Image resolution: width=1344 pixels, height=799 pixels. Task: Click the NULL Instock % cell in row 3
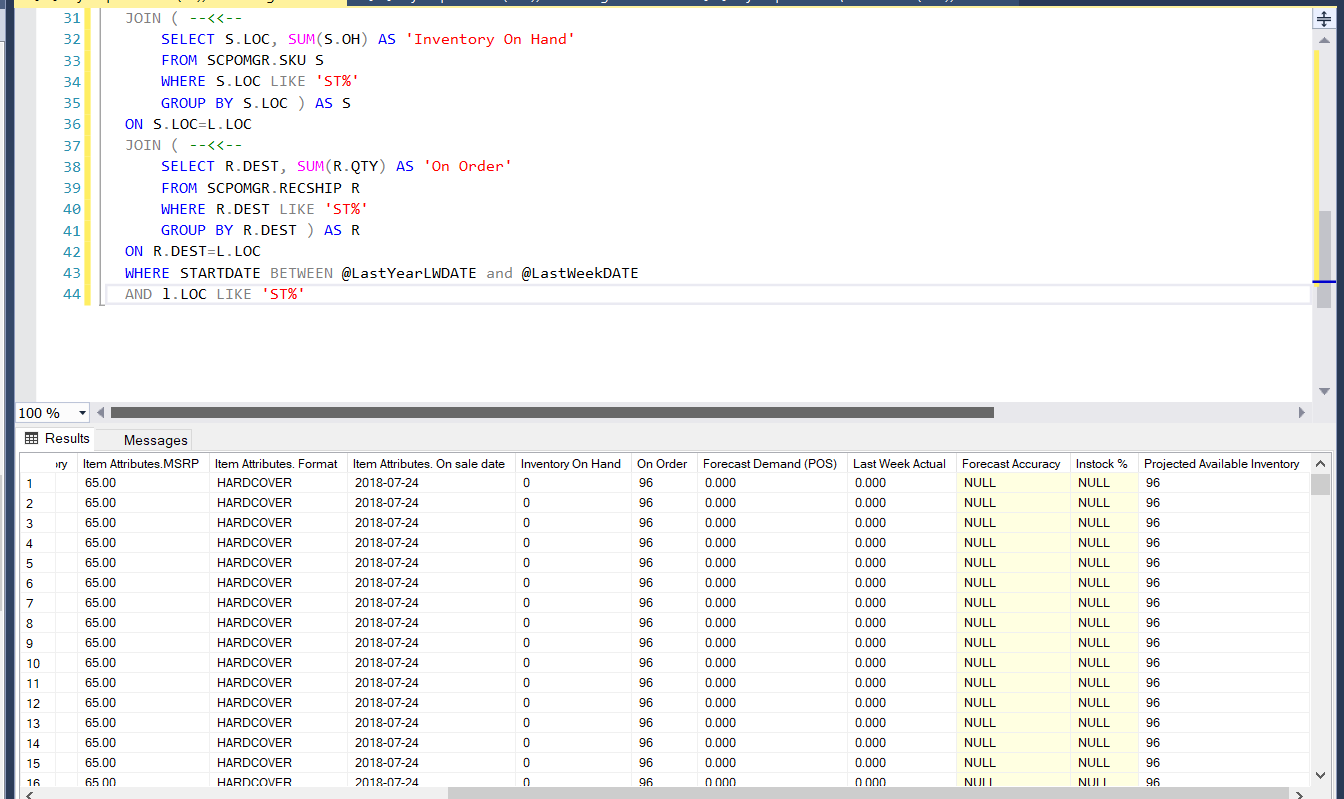(1102, 523)
